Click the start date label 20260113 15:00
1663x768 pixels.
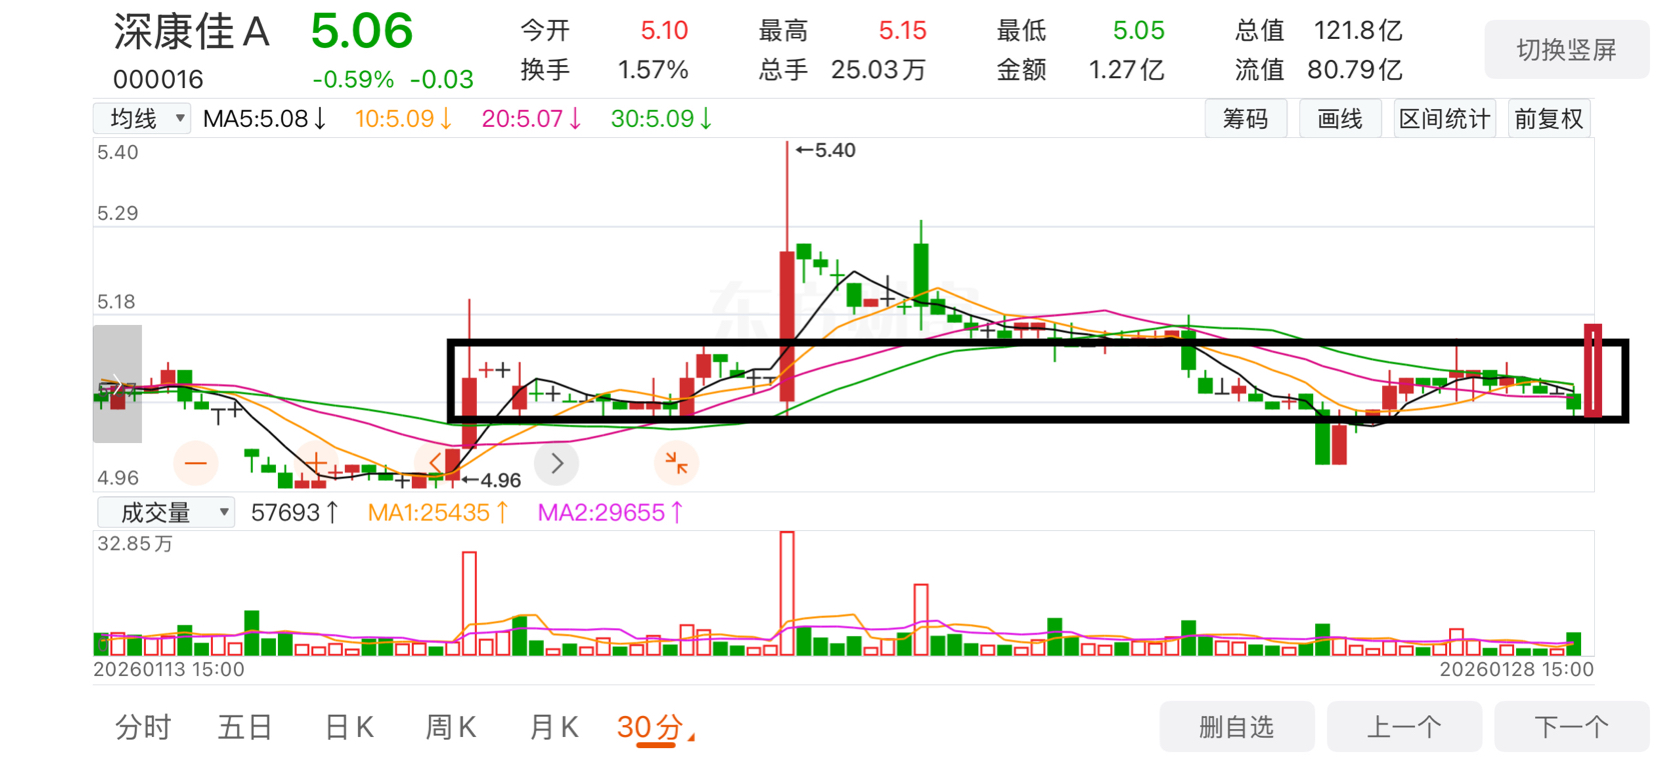pos(169,669)
